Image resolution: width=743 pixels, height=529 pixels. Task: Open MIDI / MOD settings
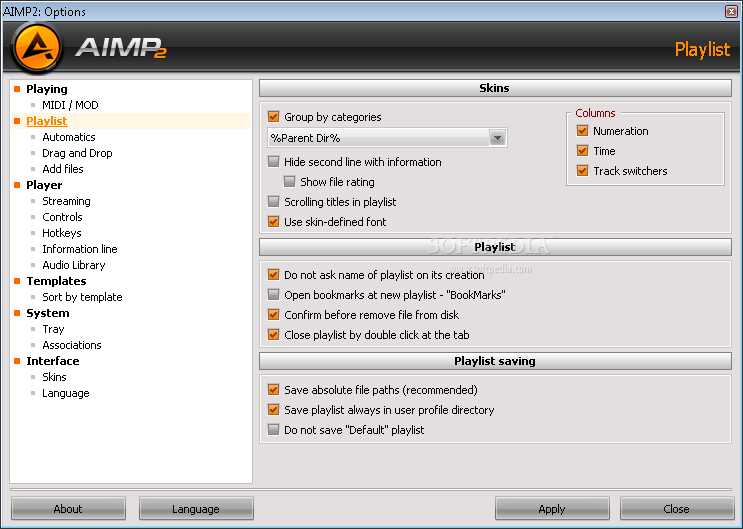(x=70, y=105)
